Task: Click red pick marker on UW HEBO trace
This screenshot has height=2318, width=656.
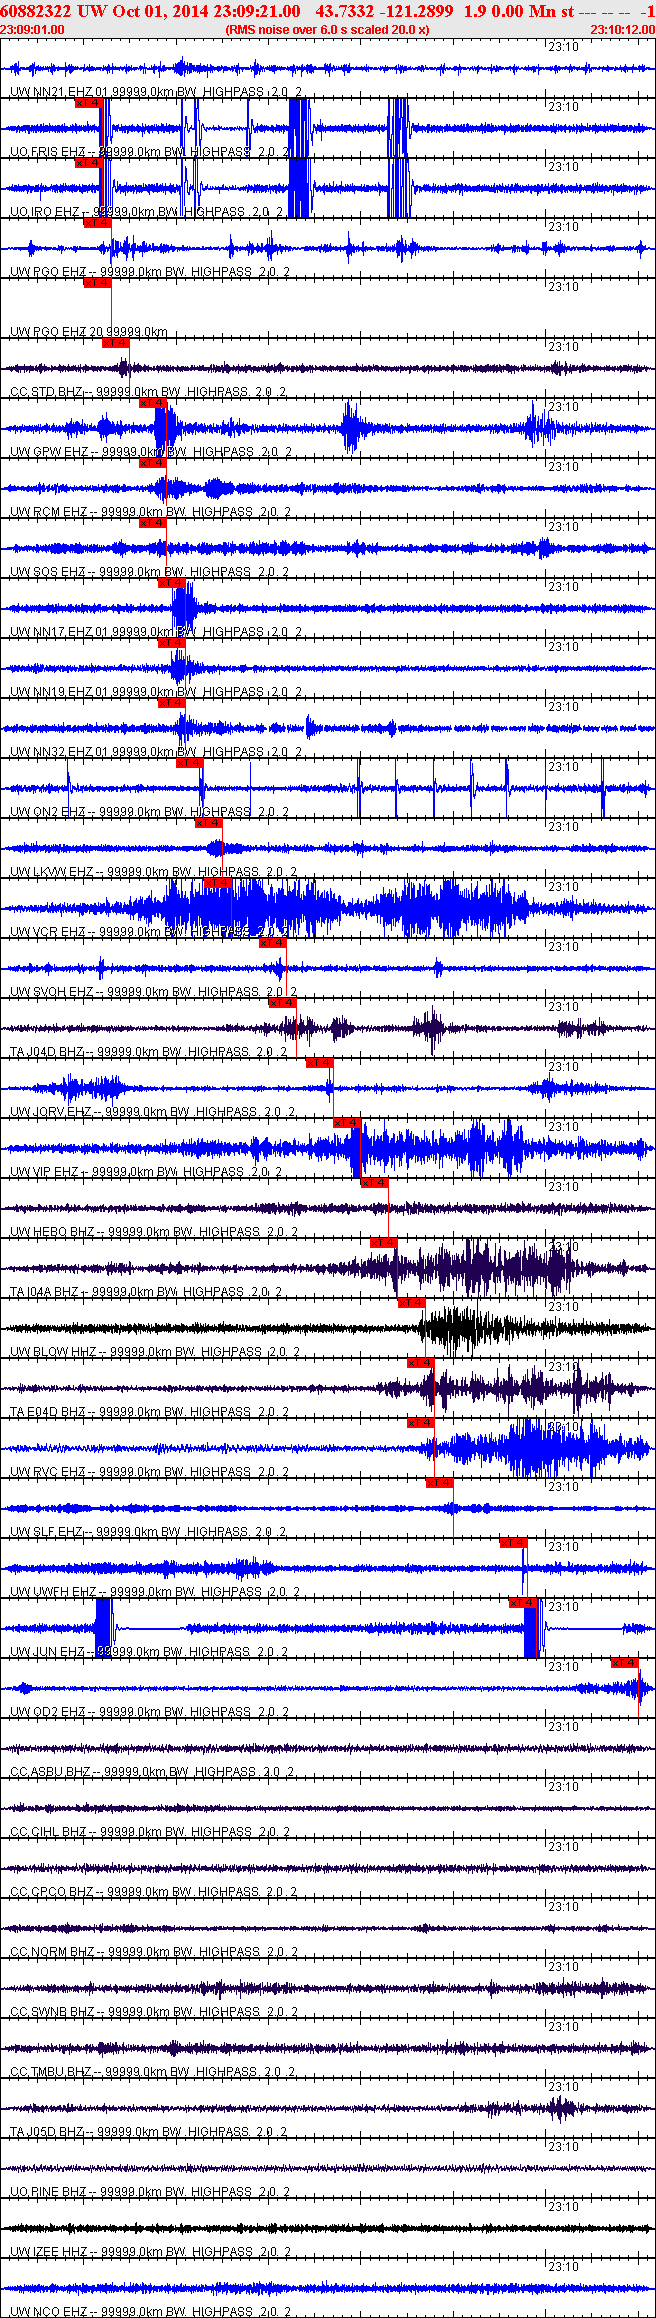Action: pos(374,1183)
